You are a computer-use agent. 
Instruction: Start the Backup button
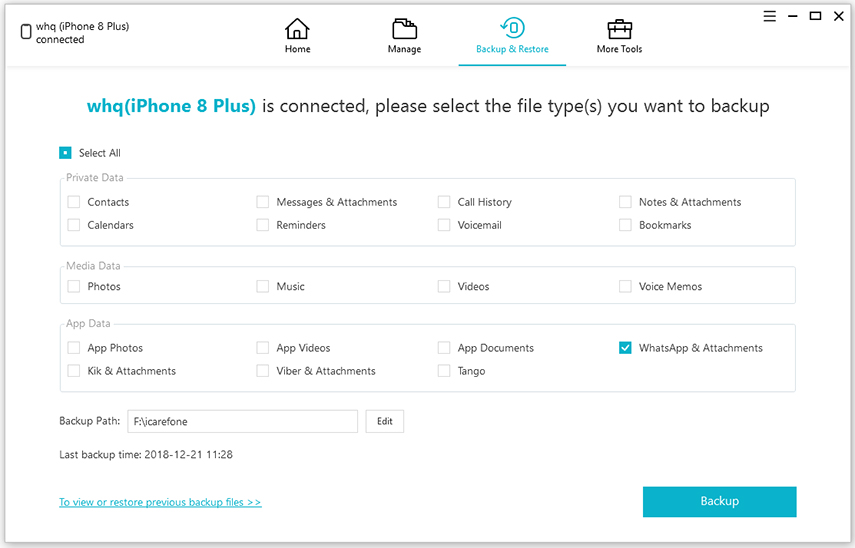click(719, 502)
